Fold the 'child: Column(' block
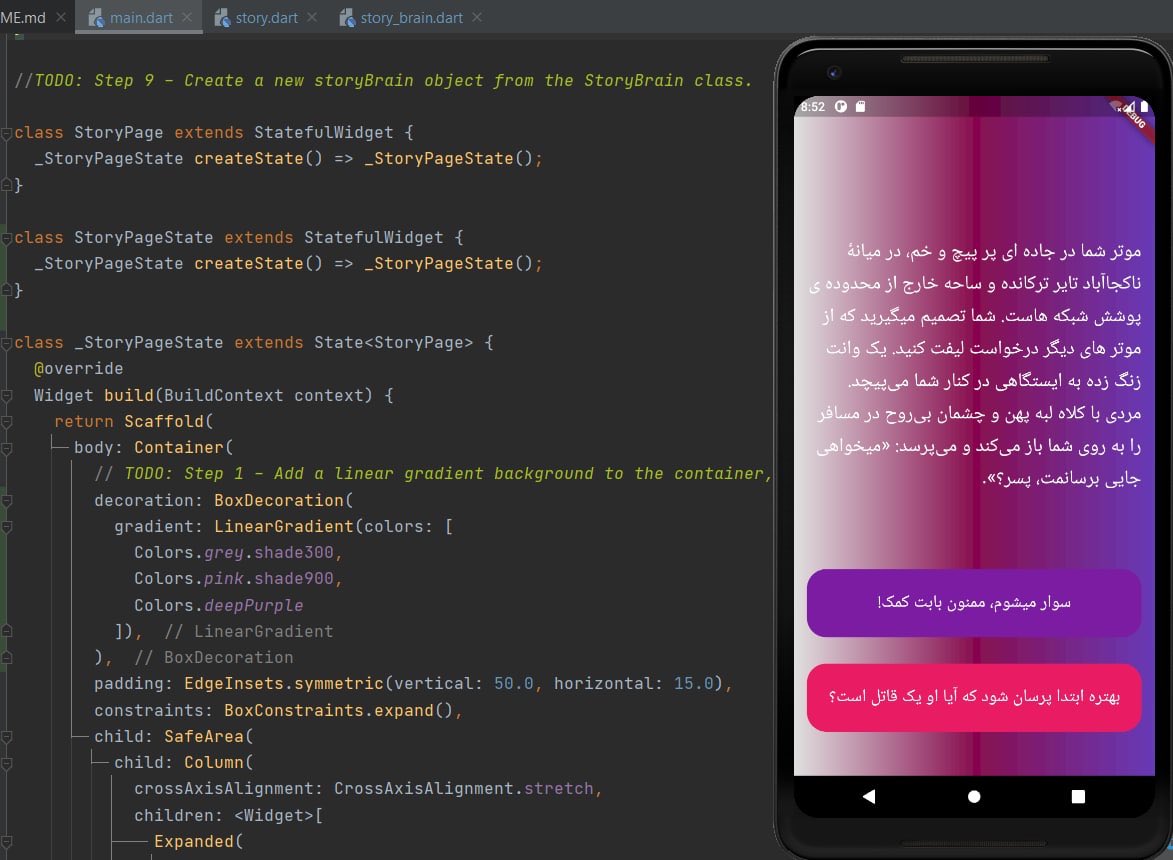Screen dimensions: 1173x860 [6, 763]
